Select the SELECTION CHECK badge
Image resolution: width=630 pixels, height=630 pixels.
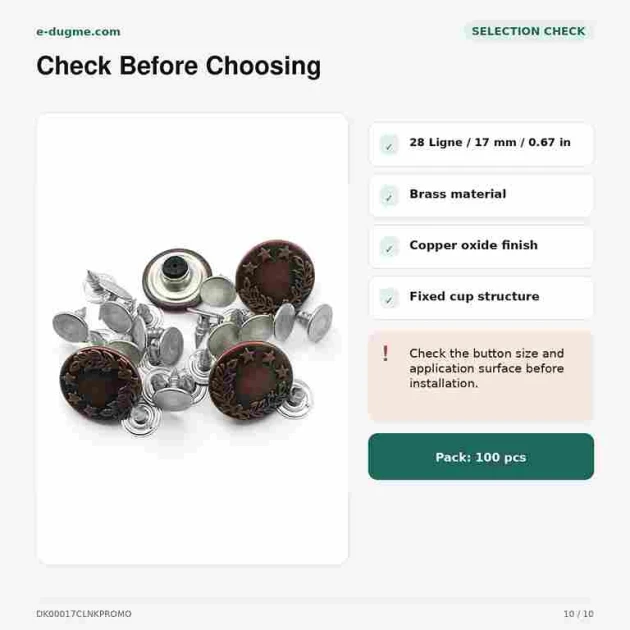pos(528,31)
